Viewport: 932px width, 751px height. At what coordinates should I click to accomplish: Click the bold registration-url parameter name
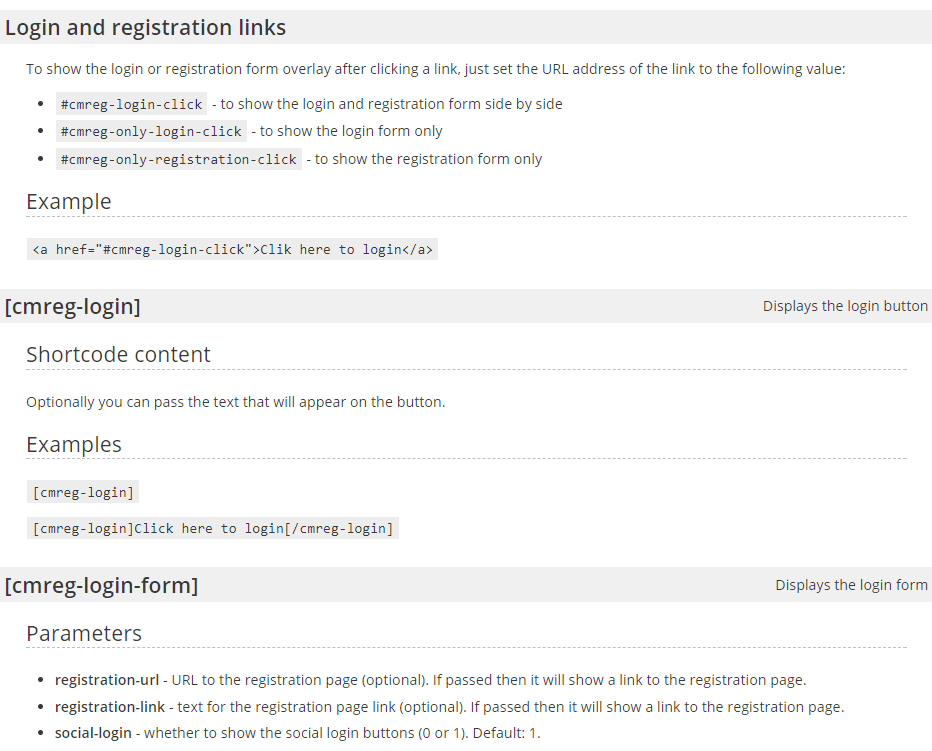107,680
